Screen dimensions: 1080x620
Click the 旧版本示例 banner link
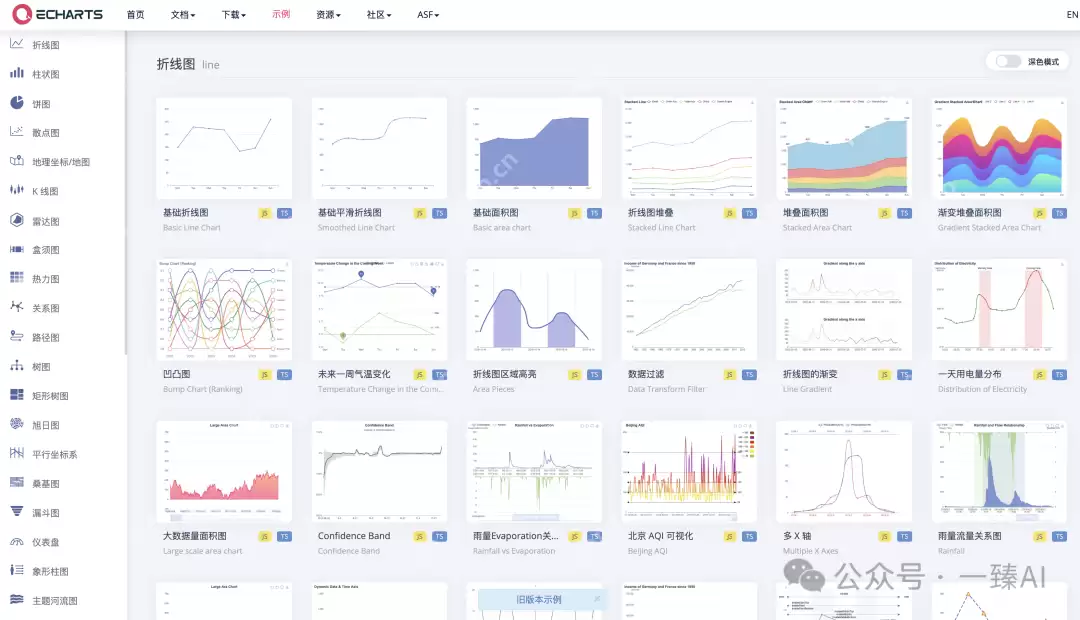point(538,599)
